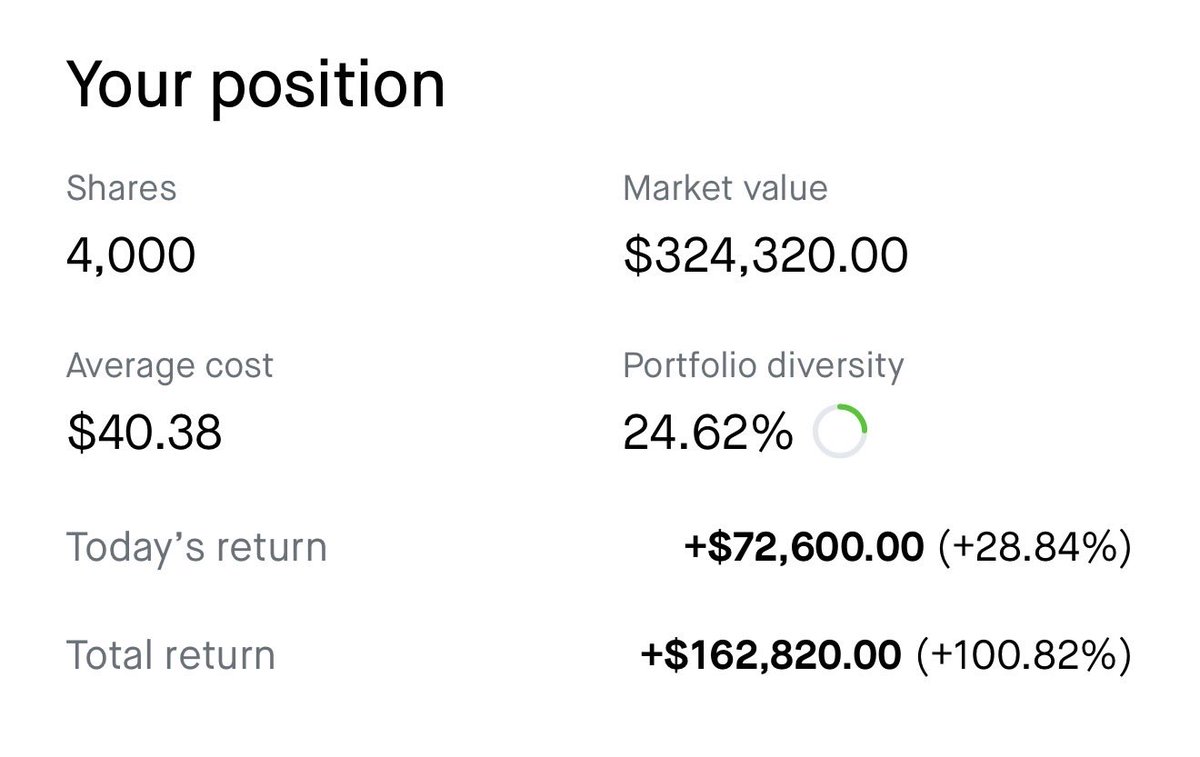1200x757 pixels.
Task: Tap the dollar sign in market value
Action: (636, 255)
